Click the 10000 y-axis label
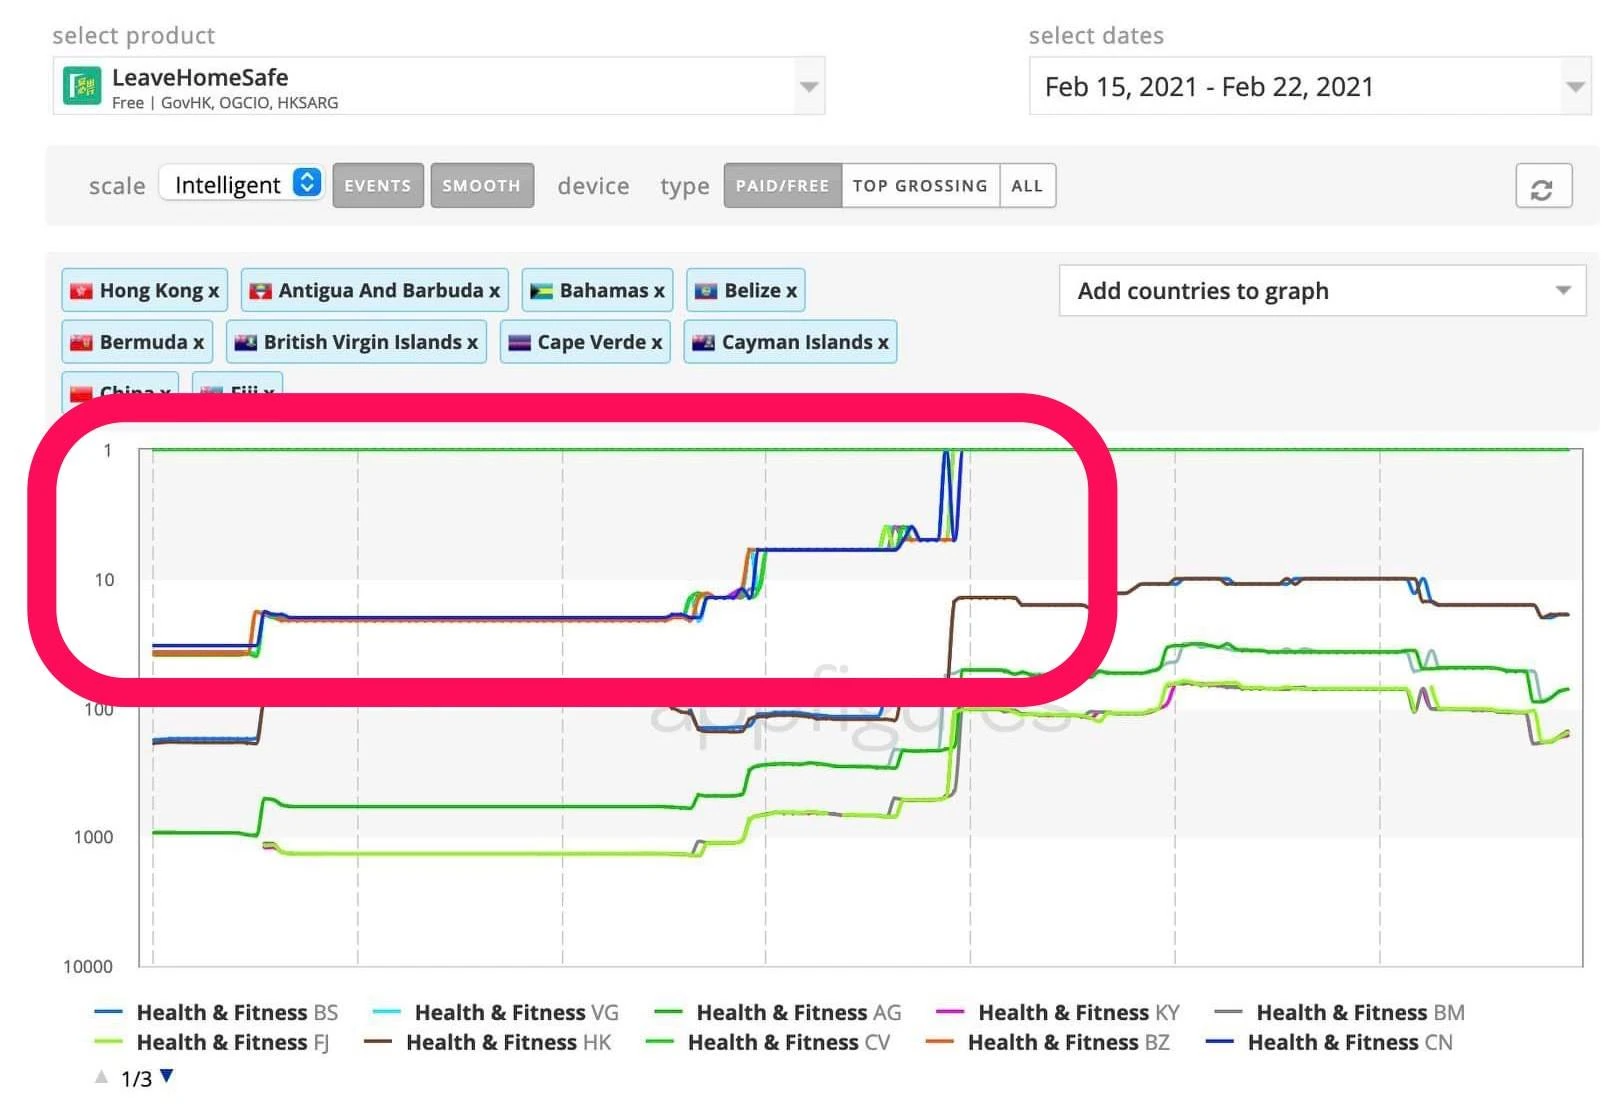Viewport: 1624px width, 1112px height. click(88, 967)
